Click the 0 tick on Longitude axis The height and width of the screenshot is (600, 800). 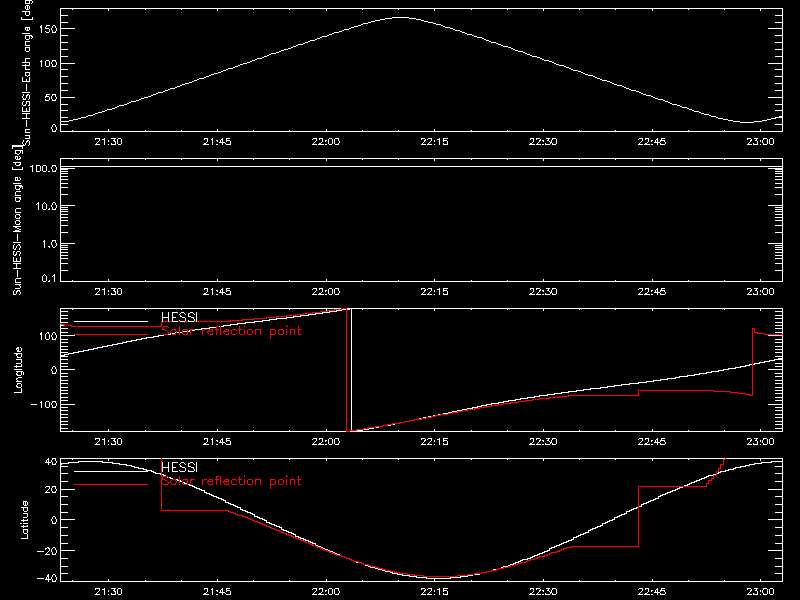(54, 370)
